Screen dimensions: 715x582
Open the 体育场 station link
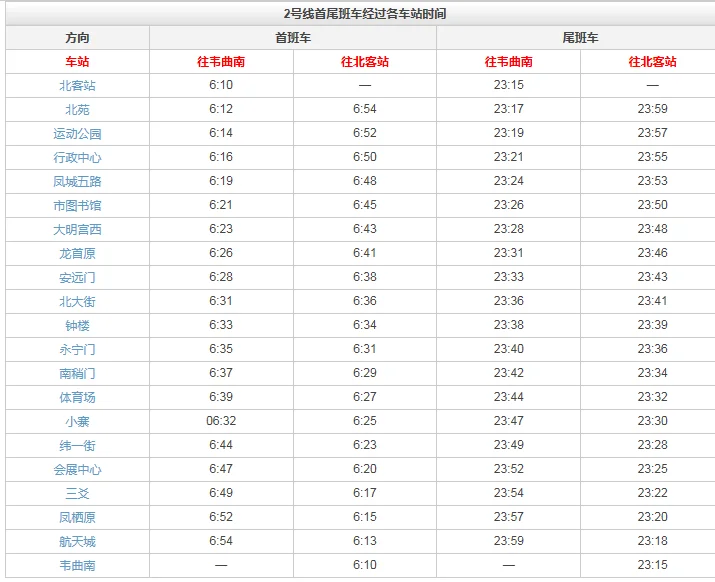(77, 397)
